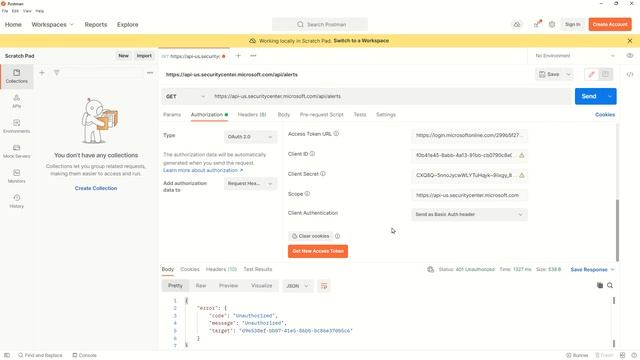Image resolution: width=640 pixels, height=360 pixels.
Task: Click the environment quick look eye icon
Action: click(x=630, y=56)
